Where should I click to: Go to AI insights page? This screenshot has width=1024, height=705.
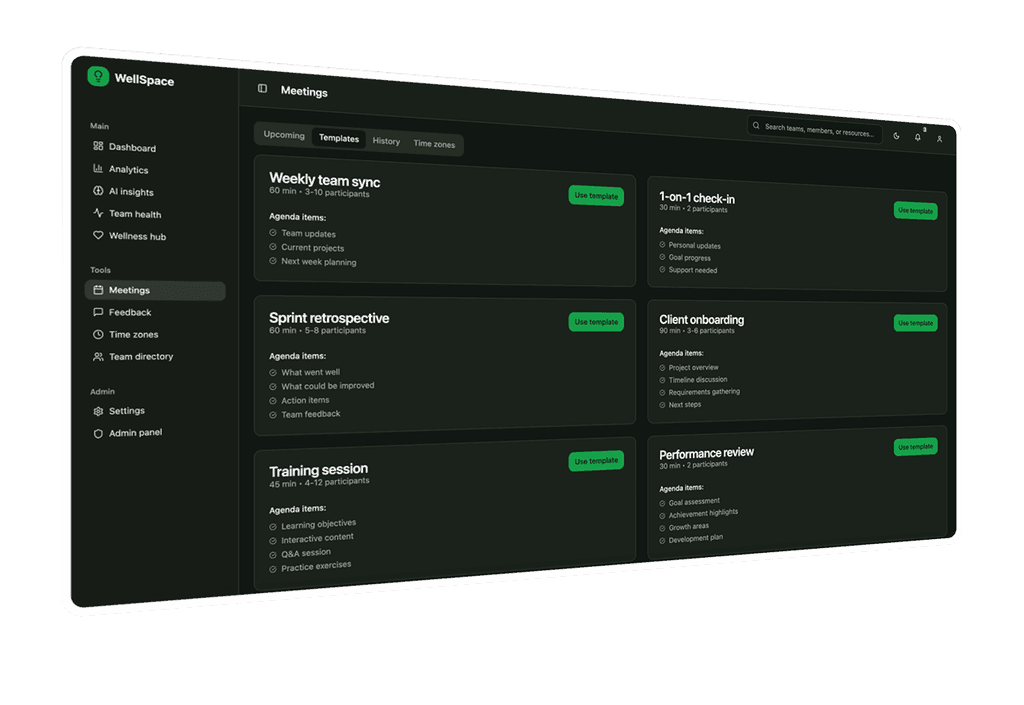click(155, 191)
